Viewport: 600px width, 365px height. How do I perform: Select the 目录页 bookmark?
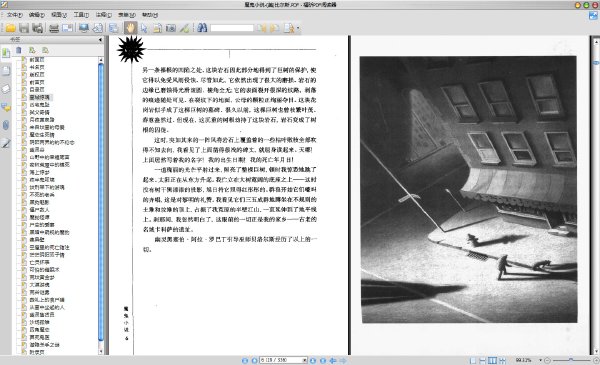pyautogui.click(x=37, y=90)
